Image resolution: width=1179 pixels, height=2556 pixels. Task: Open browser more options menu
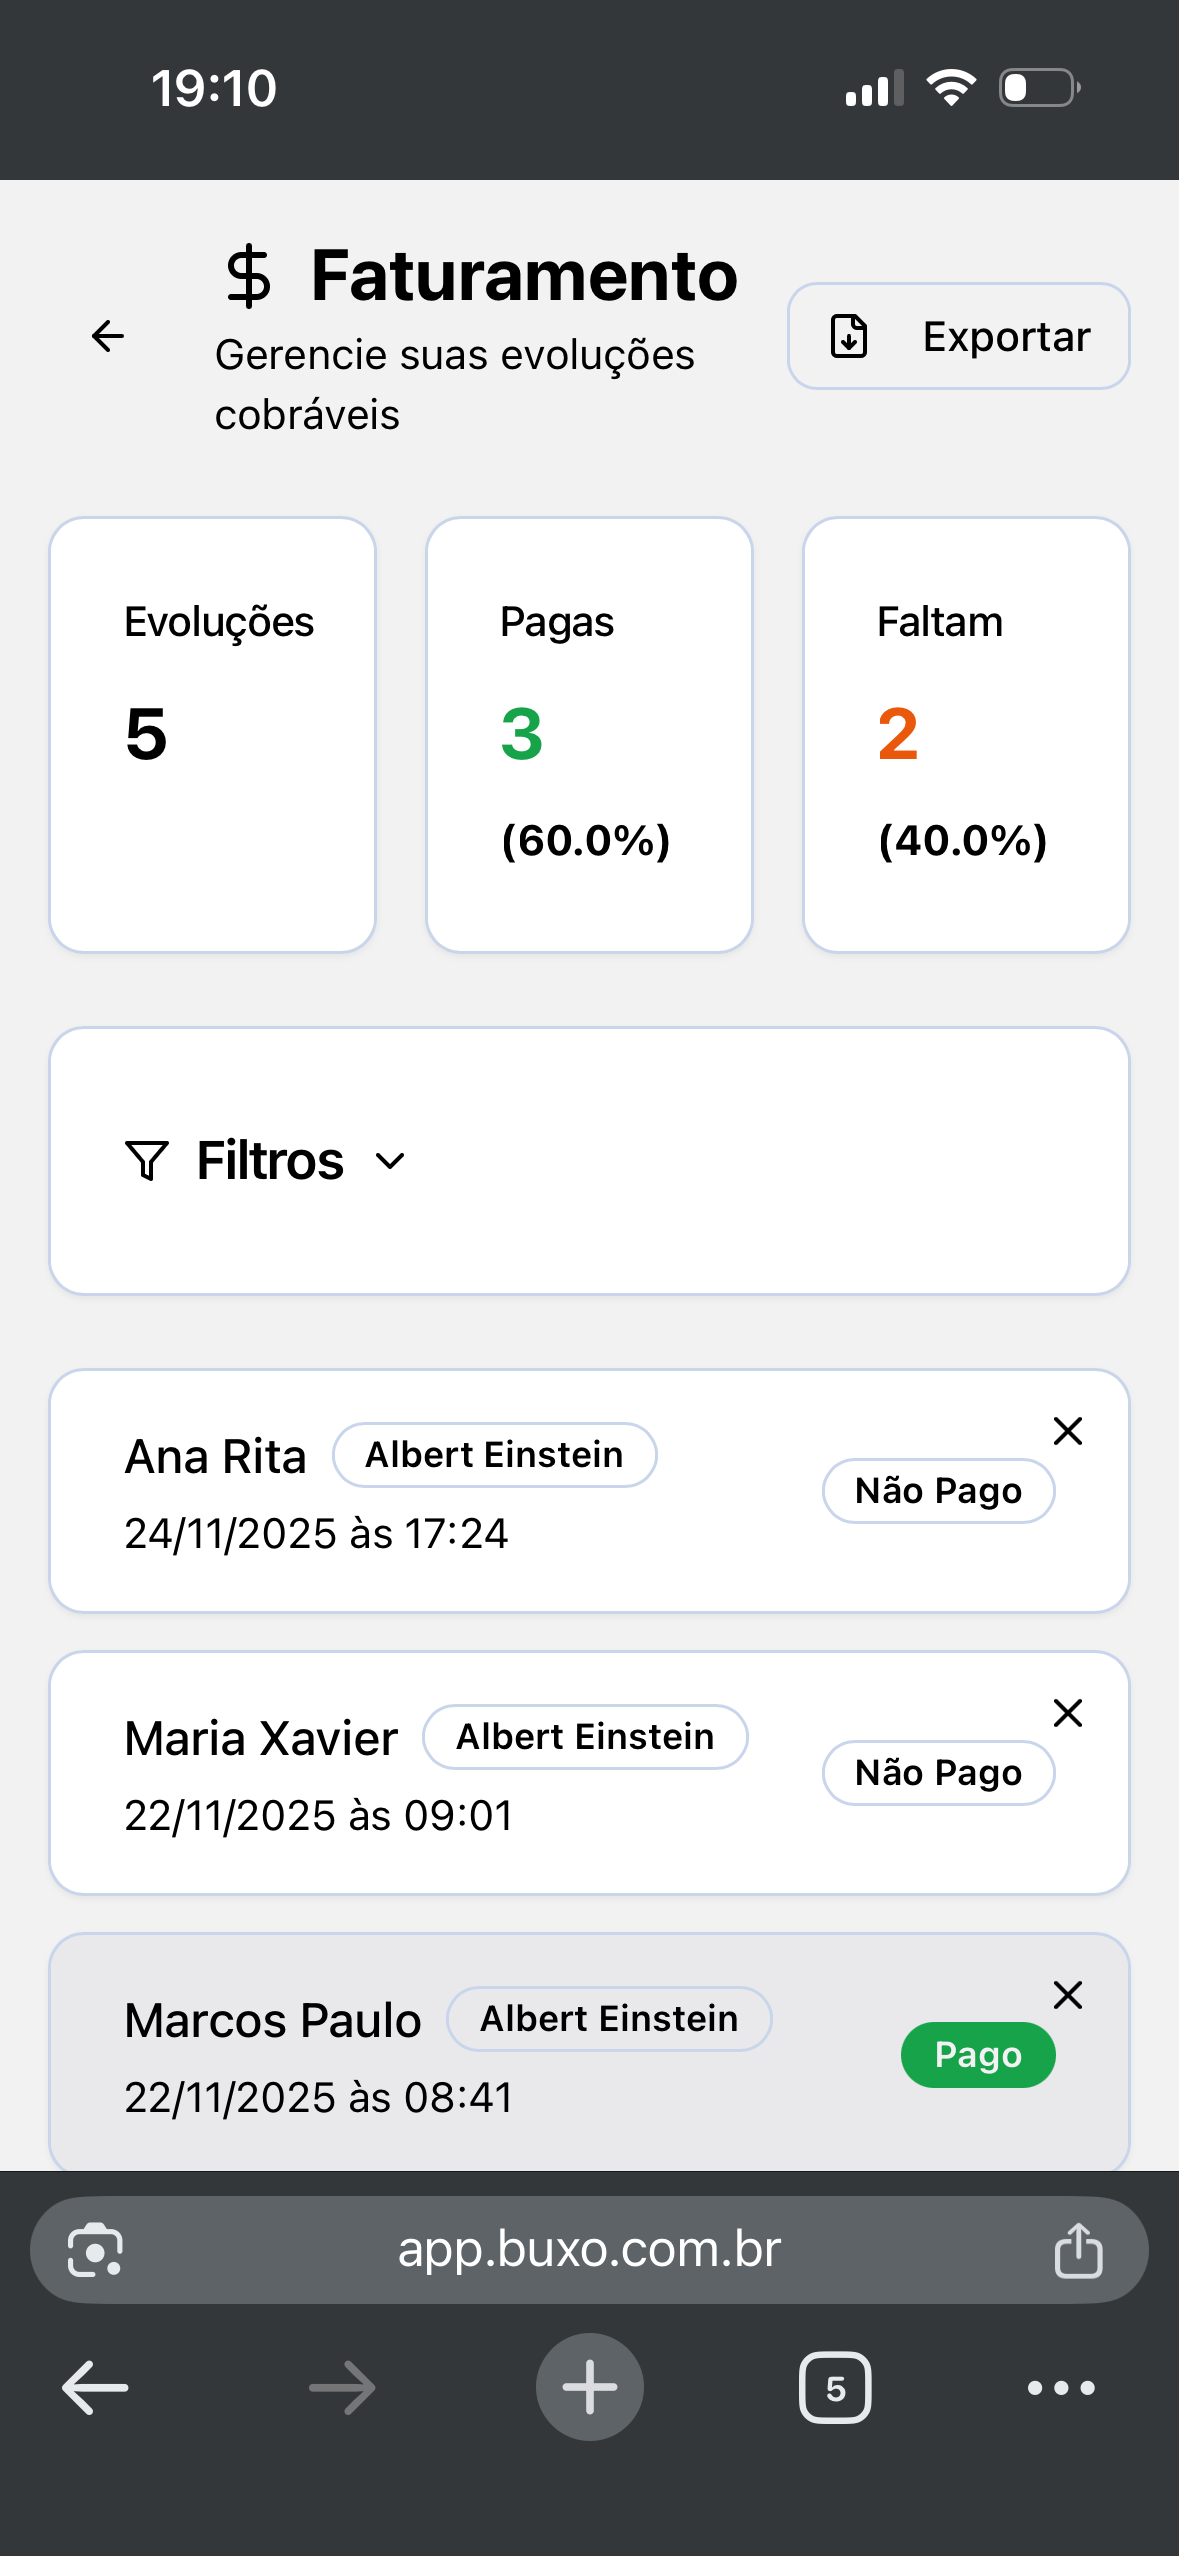pyautogui.click(x=1061, y=2388)
